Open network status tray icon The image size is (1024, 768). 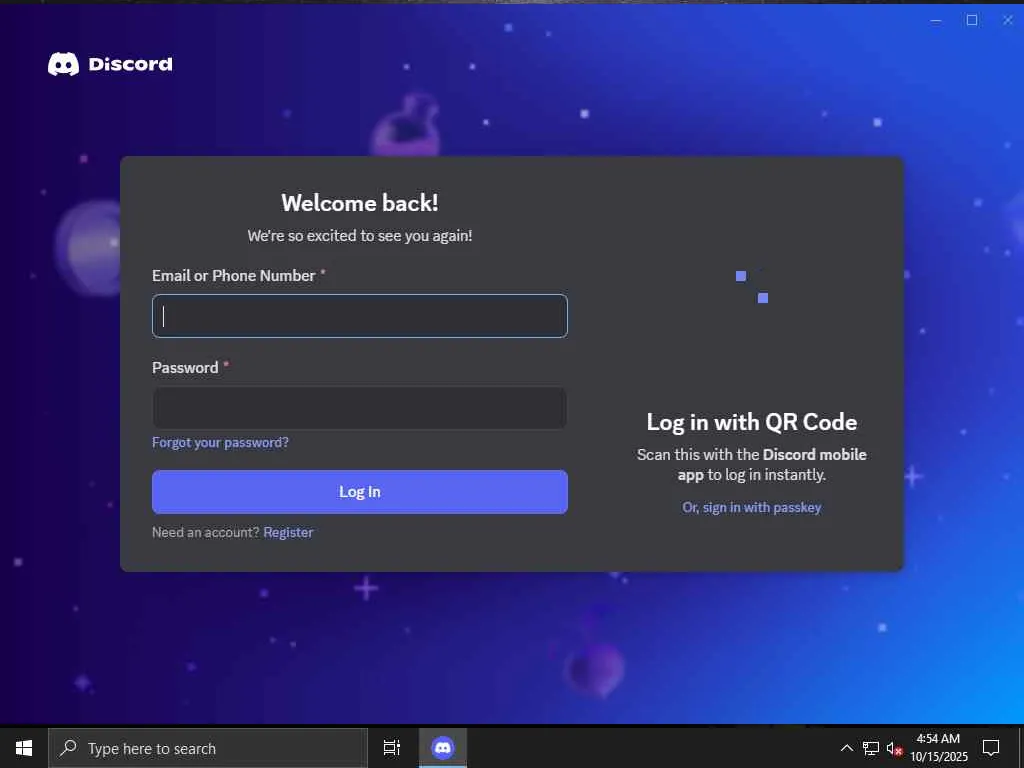click(871, 748)
